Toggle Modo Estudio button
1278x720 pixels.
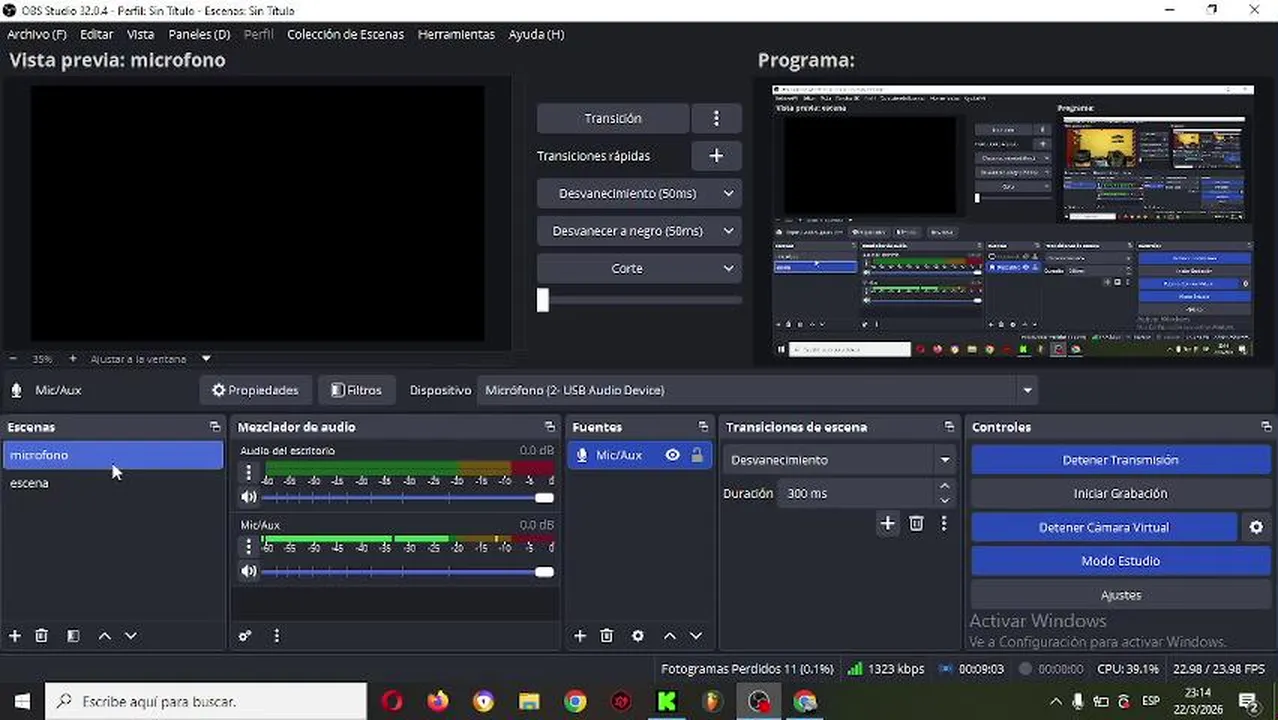[1120, 561]
